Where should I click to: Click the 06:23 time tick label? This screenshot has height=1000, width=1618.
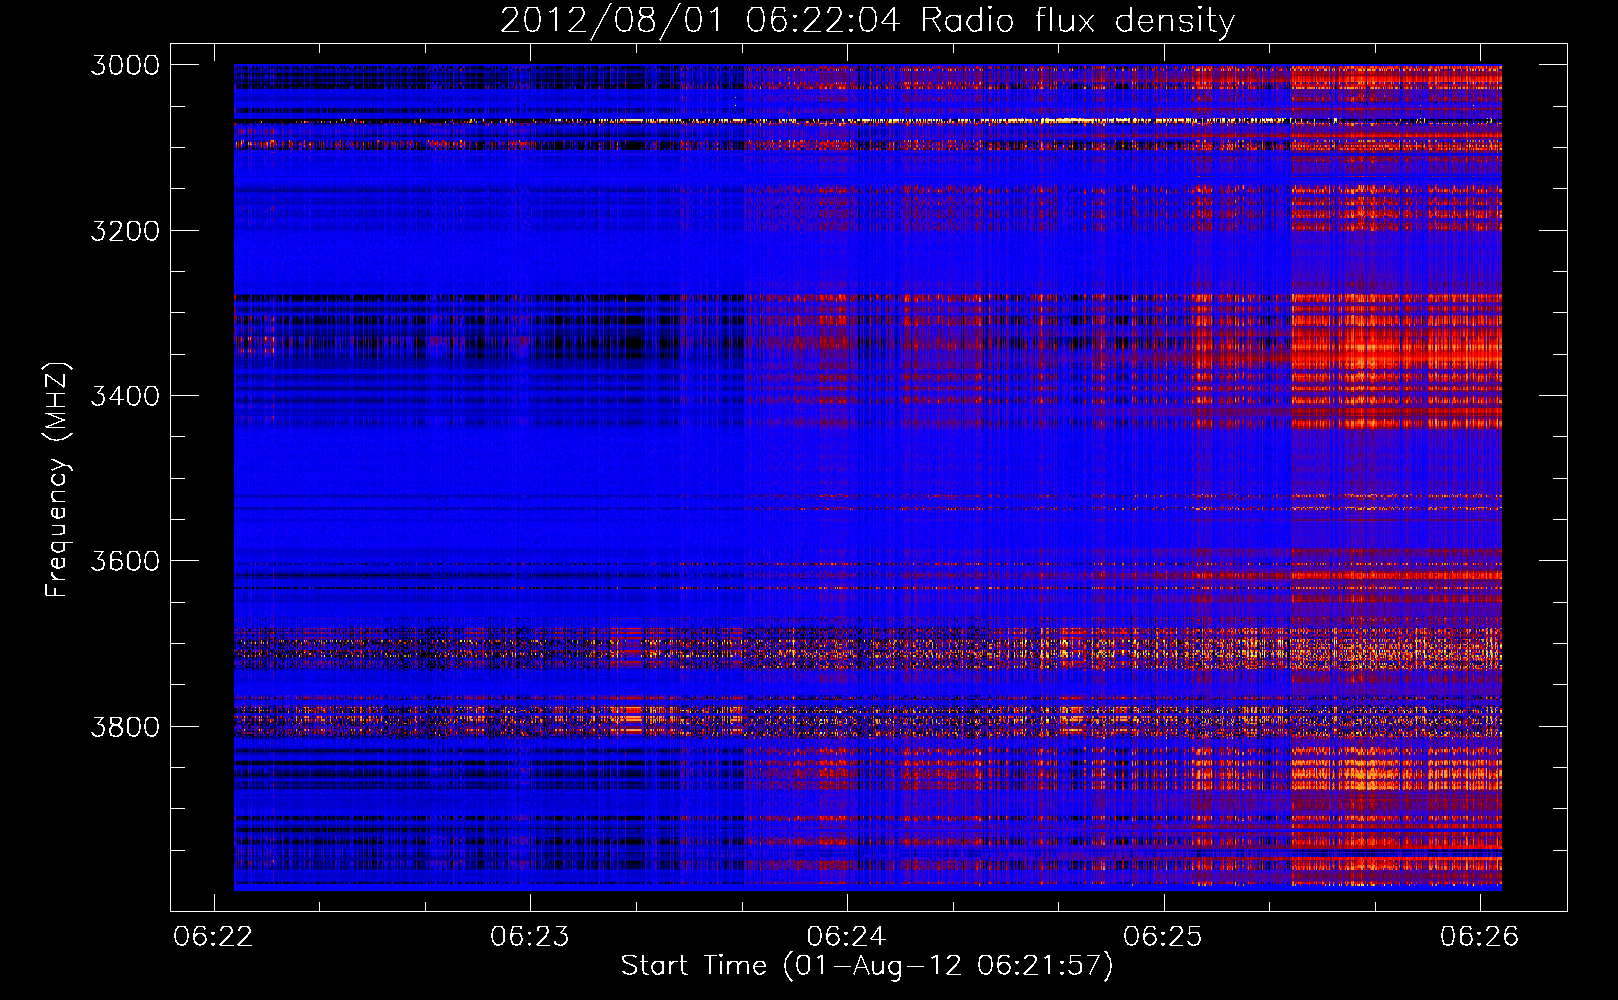(530, 936)
